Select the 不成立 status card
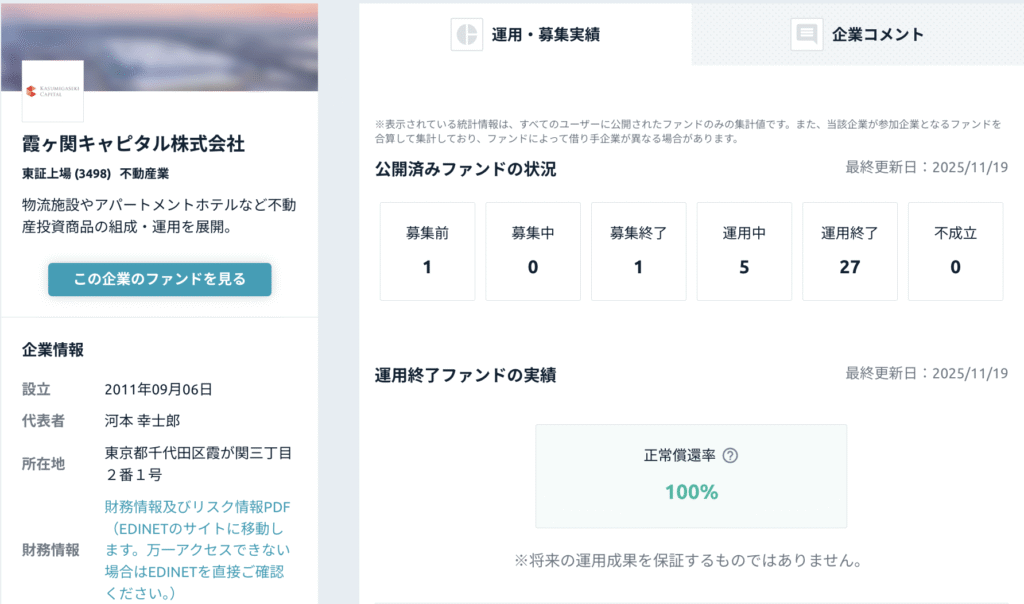This screenshot has width=1024, height=604. [955, 251]
